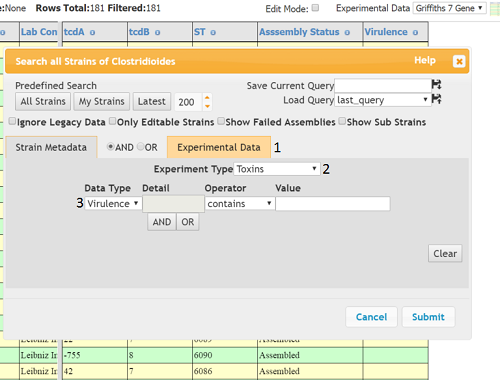Click the Latest count field showing 200
This screenshot has height=380, width=500.
pos(188,102)
